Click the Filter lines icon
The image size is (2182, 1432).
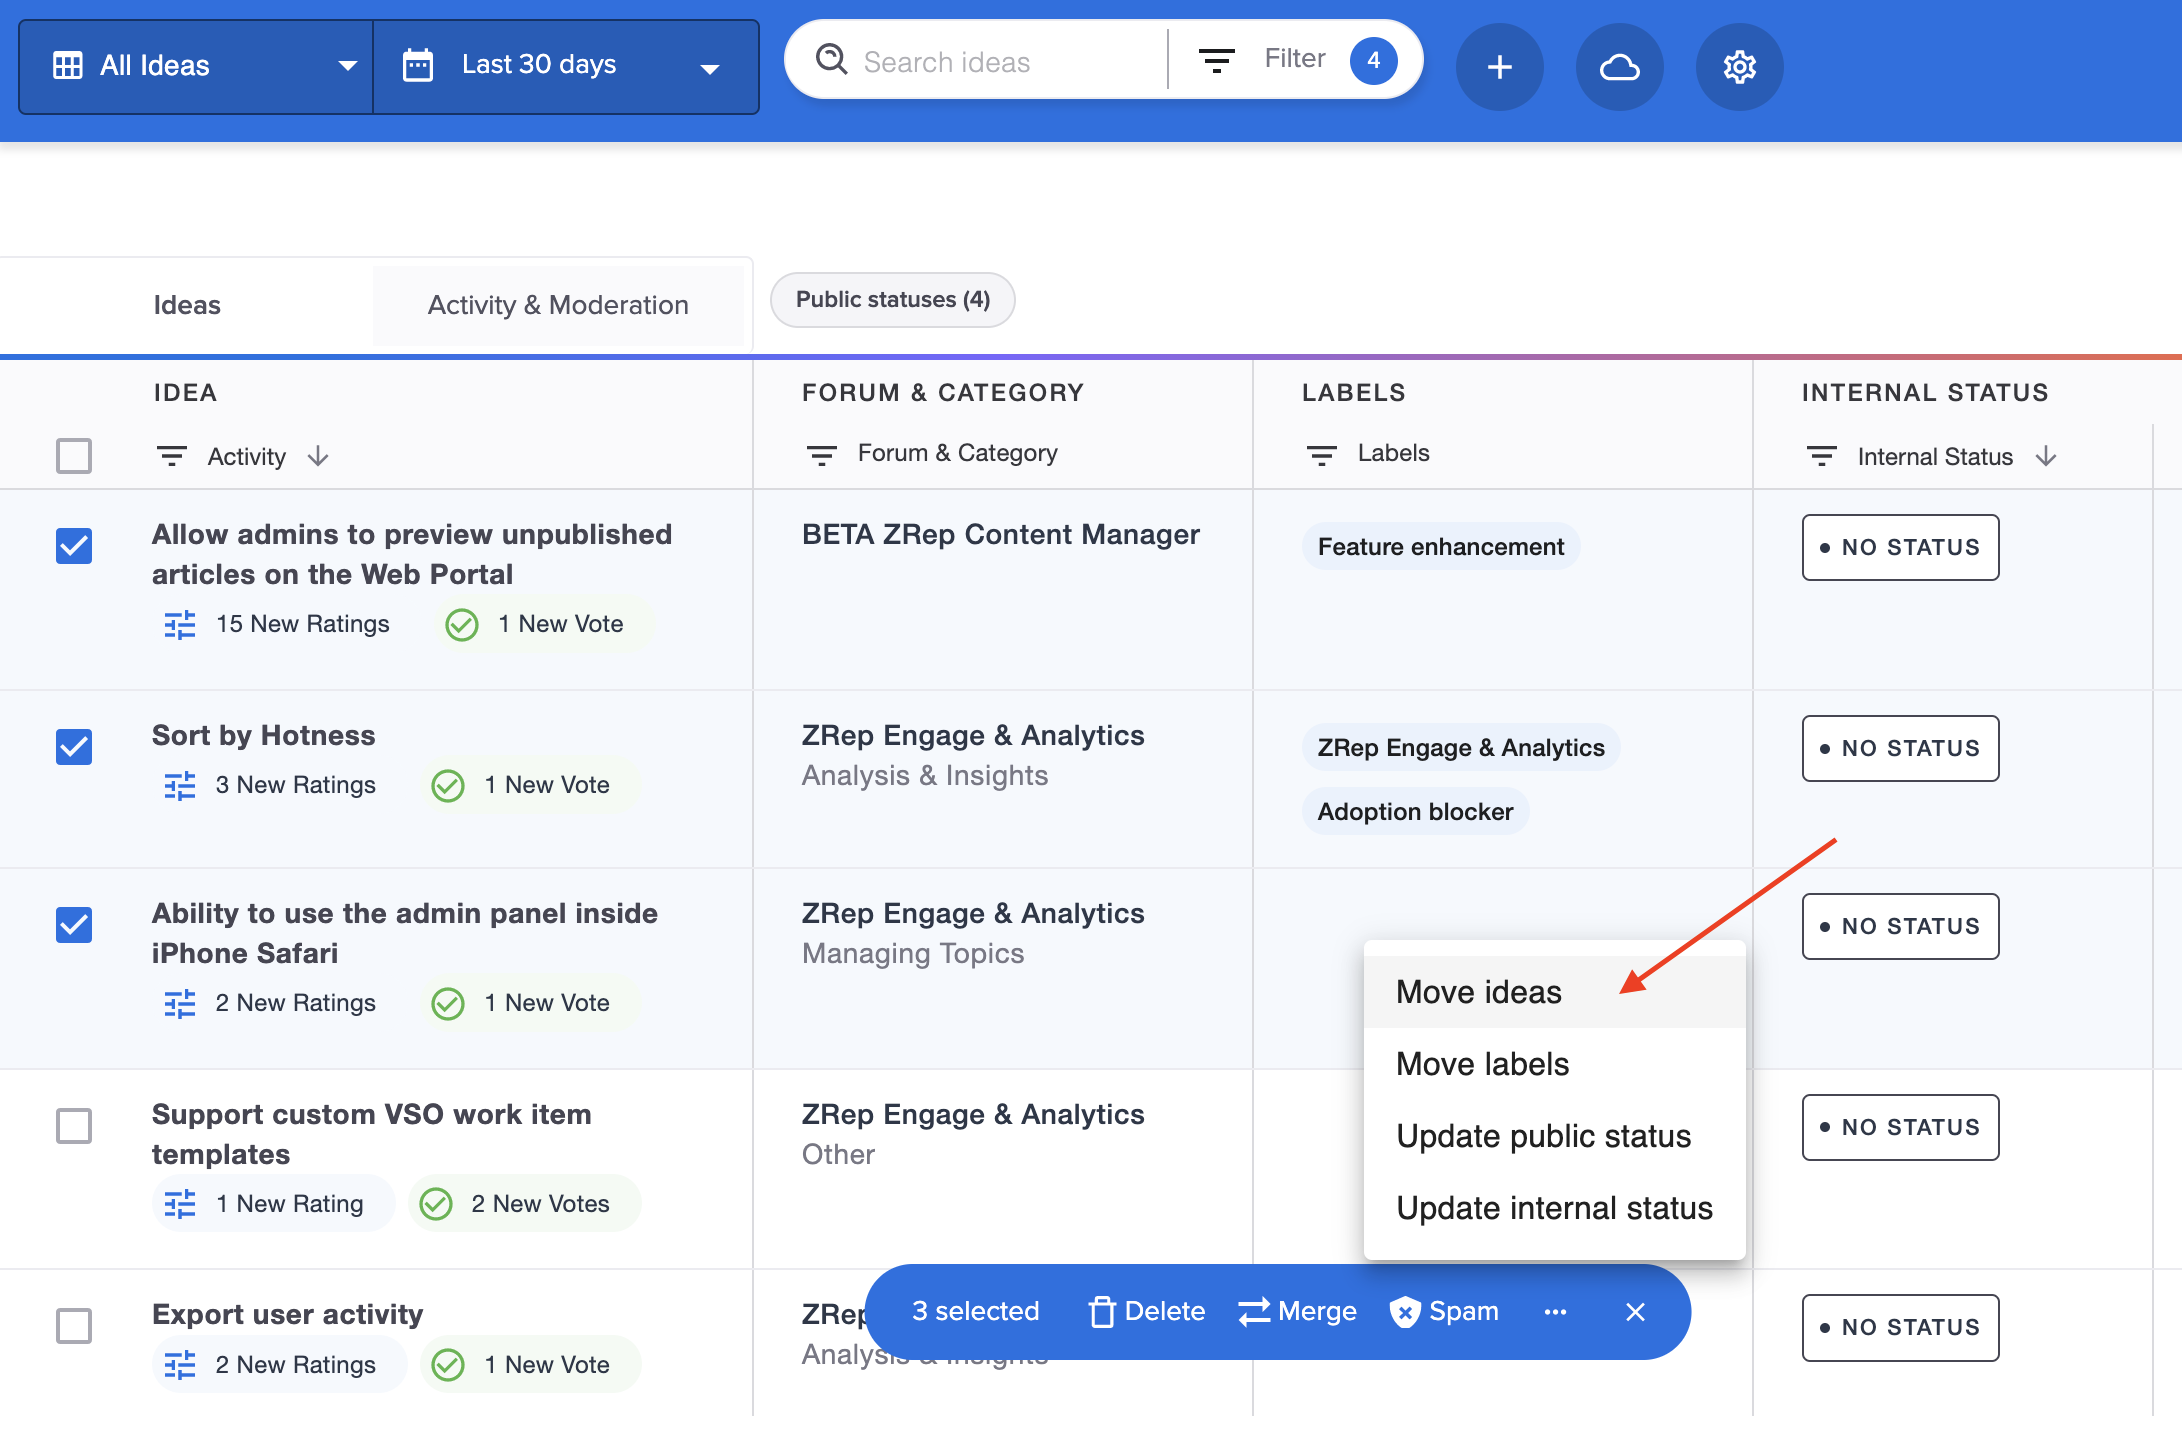coord(1217,60)
